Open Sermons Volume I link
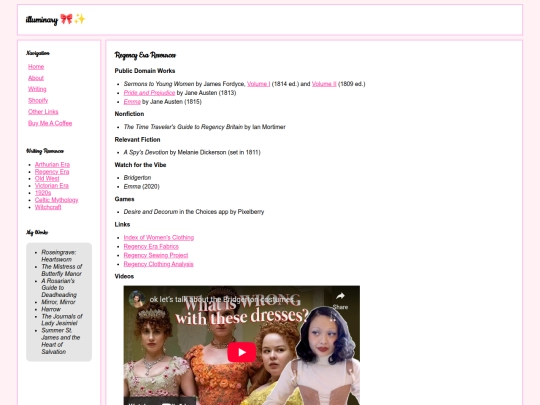Viewport: 540px width, 405px height. tap(258, 84)
